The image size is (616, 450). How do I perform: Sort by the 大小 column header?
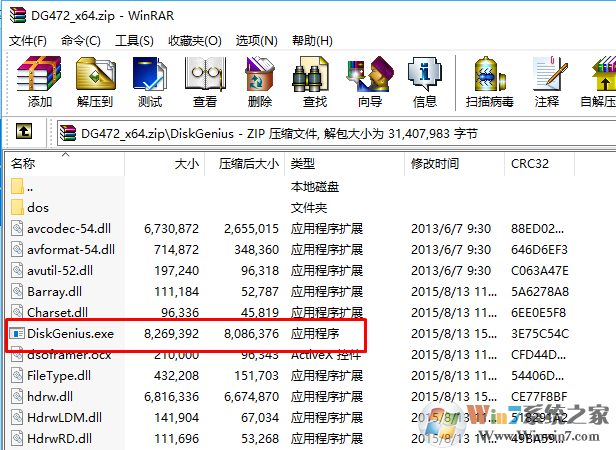(x=165, y=163)
